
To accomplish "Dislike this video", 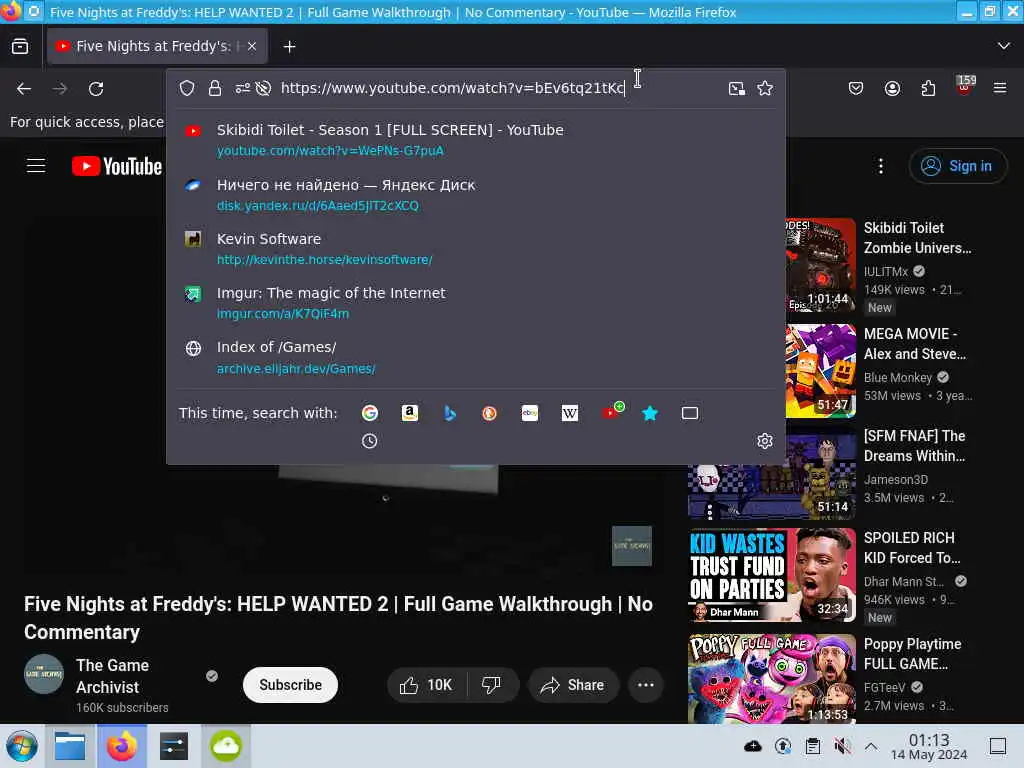I will coord(492,684).
